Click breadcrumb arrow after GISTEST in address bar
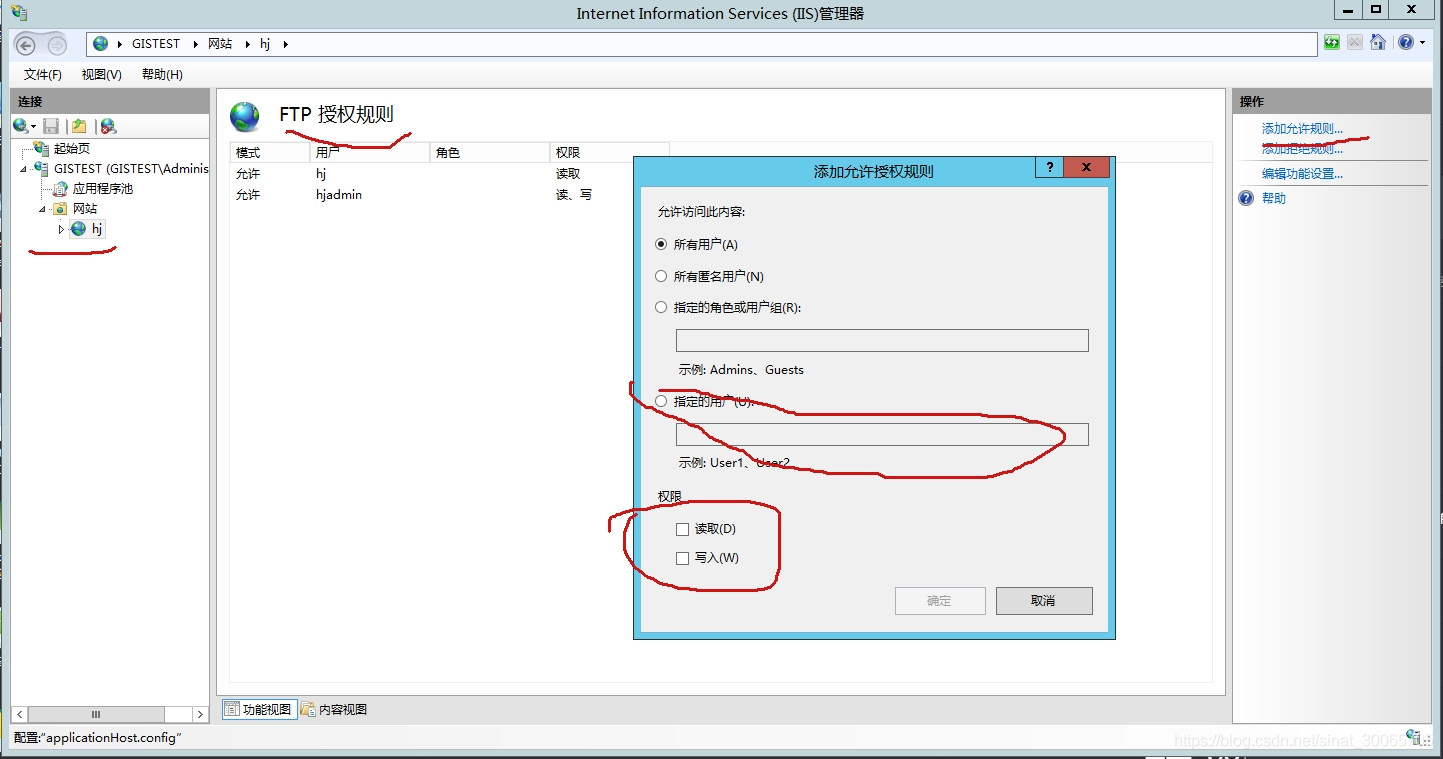The image size is (1443, 759). tap(195, 44)
